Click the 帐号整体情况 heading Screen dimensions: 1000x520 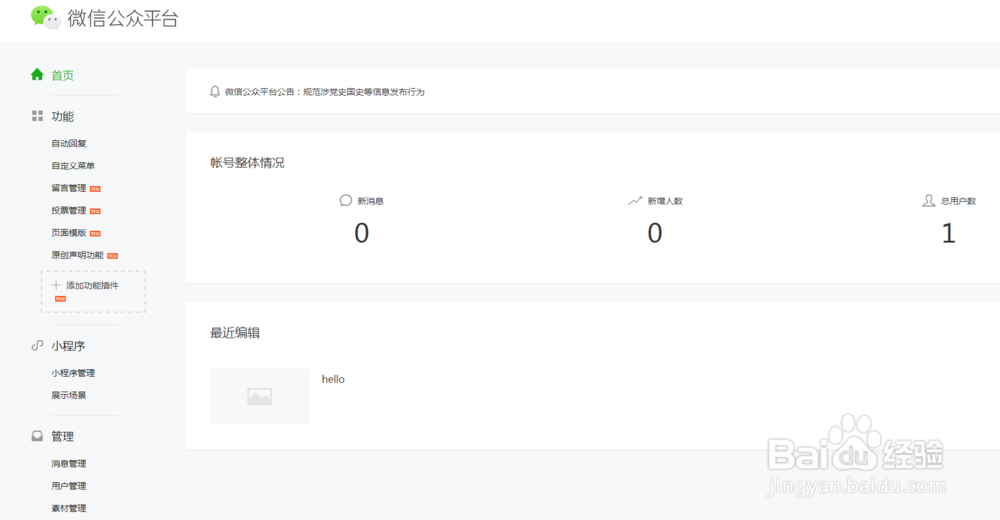(247, 163)
